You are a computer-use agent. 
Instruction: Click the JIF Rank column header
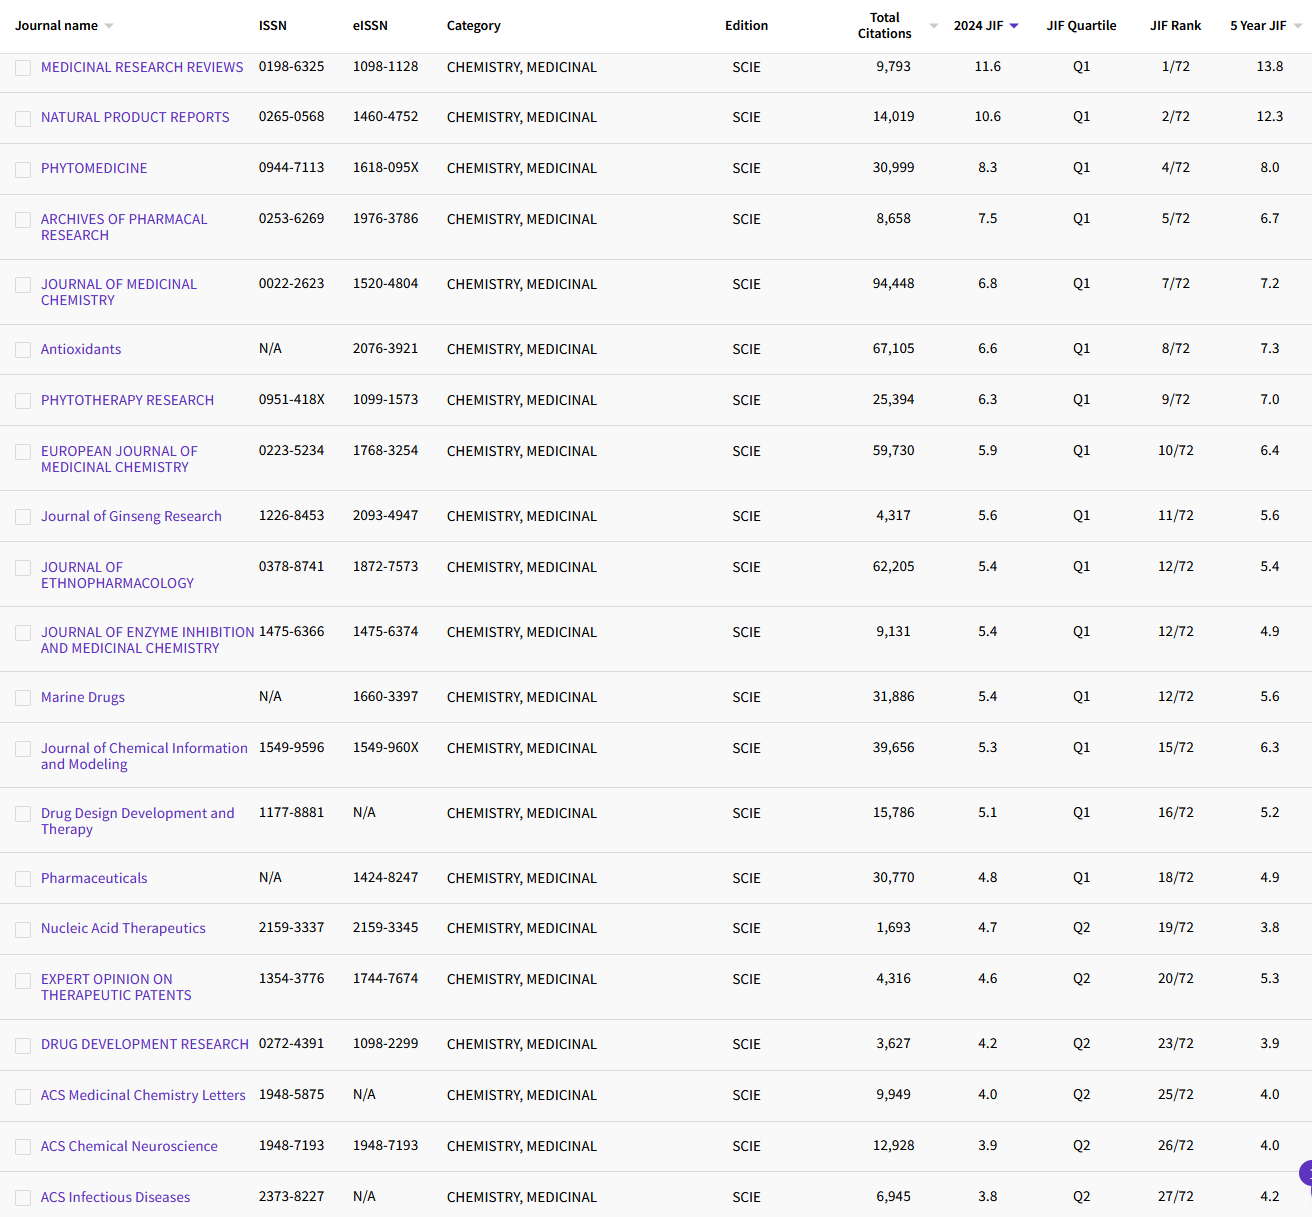tap(1175, 26)
